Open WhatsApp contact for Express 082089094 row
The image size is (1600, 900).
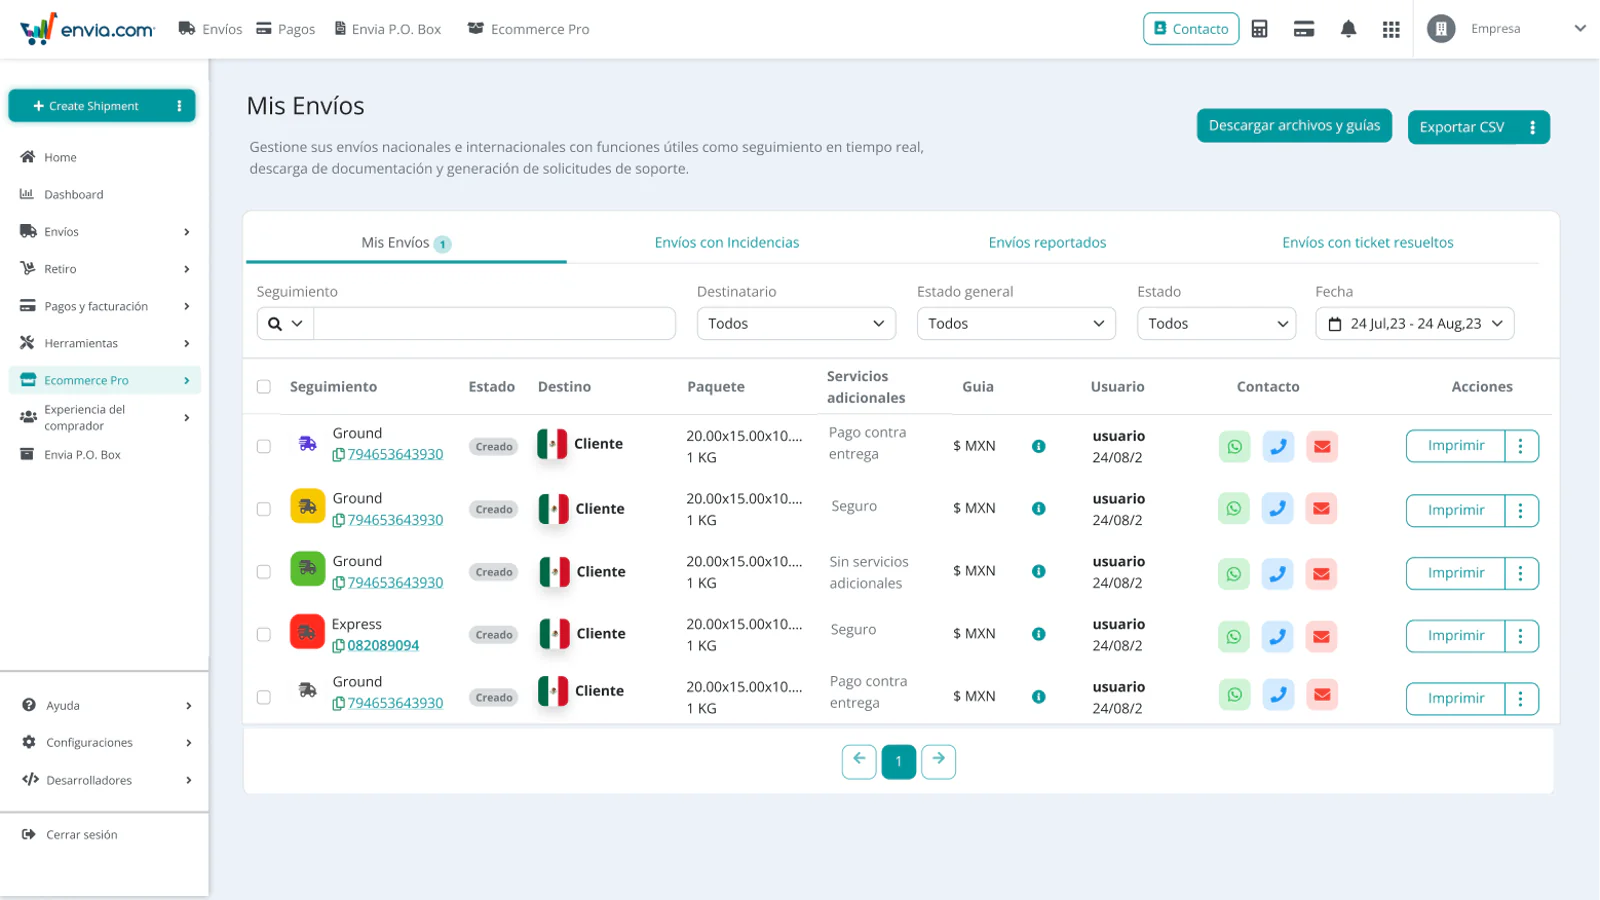[x=1234, y=636]
